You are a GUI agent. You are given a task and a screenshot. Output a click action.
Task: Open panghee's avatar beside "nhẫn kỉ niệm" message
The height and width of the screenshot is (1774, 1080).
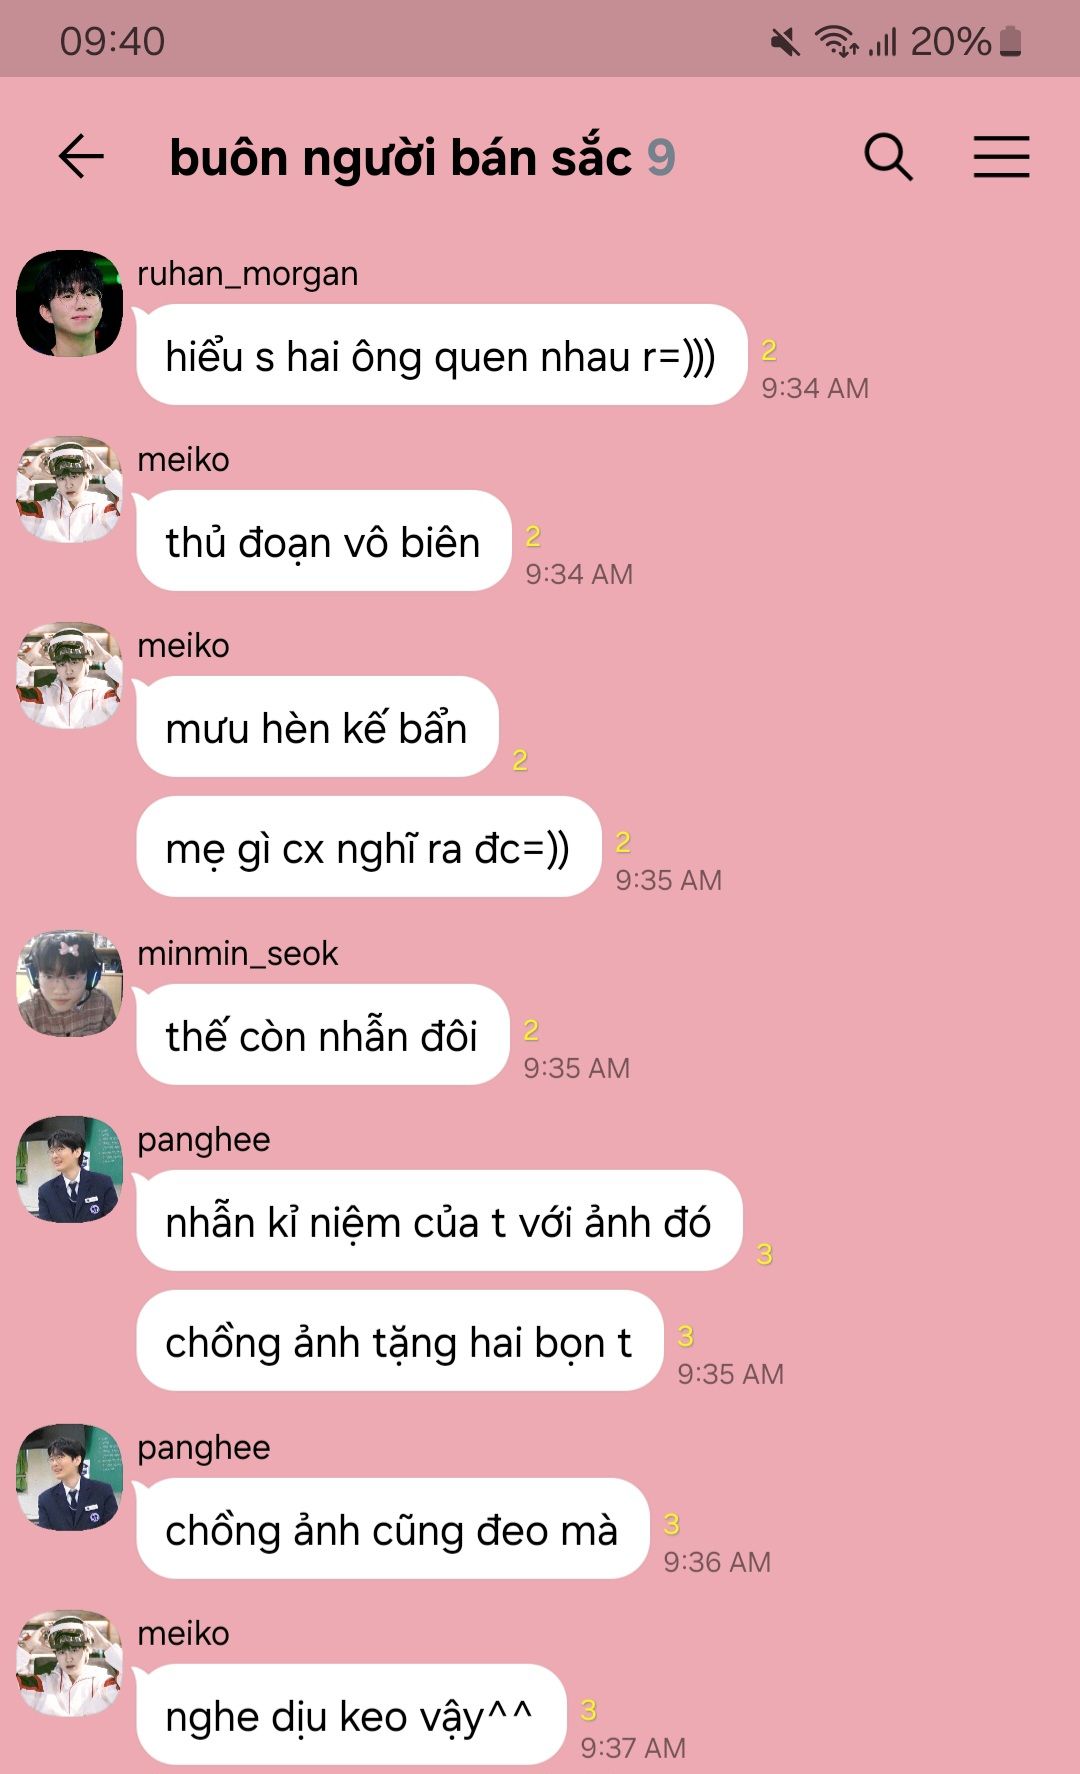tap(70, 1169)
